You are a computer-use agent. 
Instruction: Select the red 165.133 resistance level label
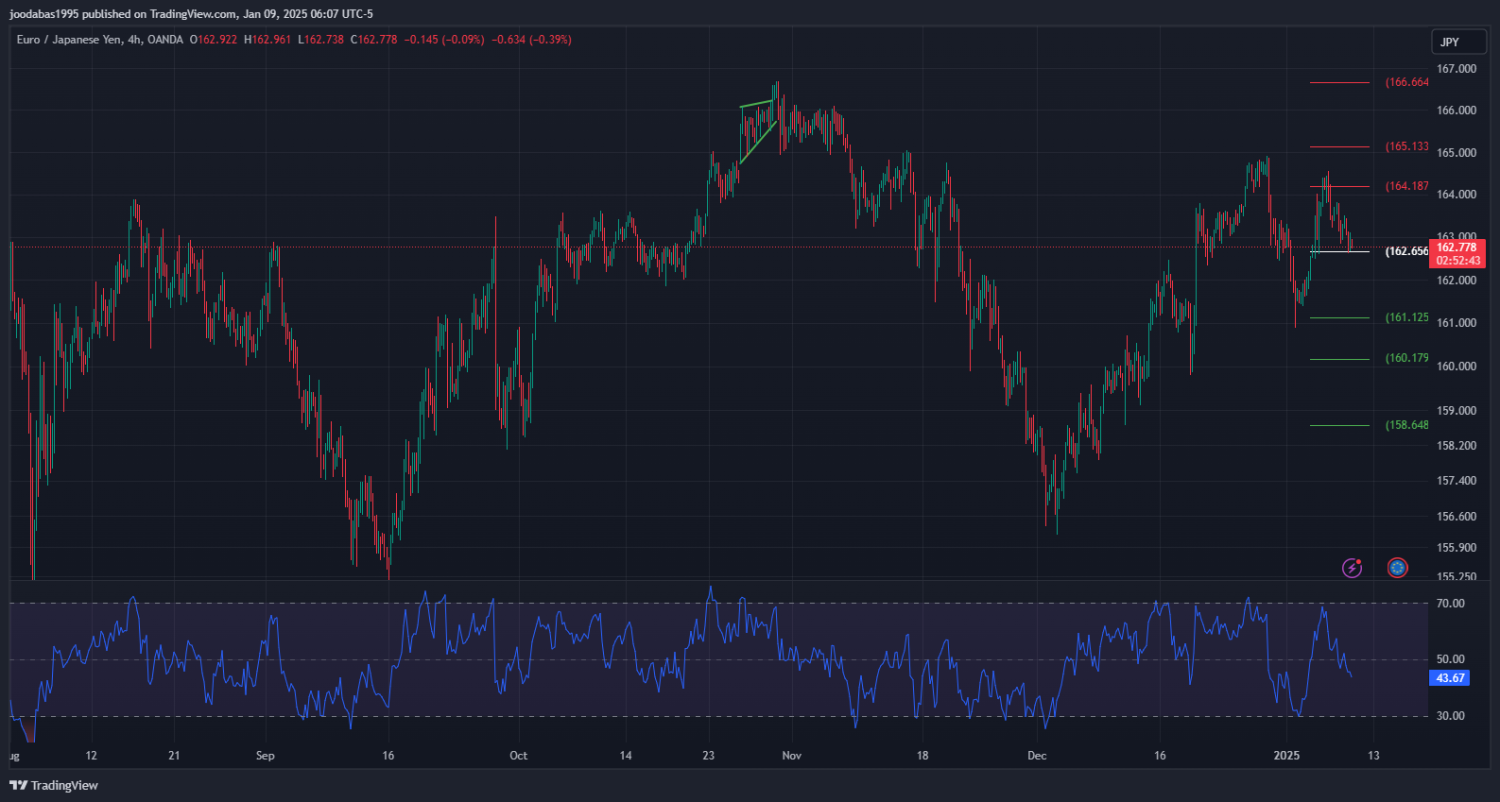tap(1406, 147)
